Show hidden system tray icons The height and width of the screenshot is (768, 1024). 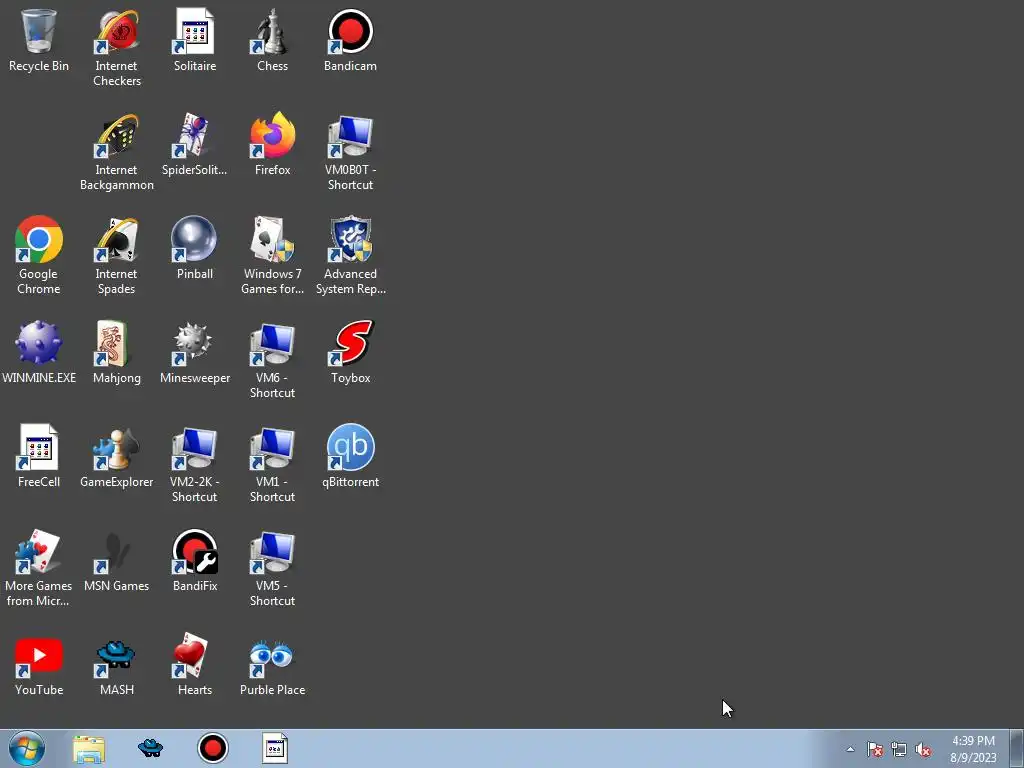tap(850, 749)
